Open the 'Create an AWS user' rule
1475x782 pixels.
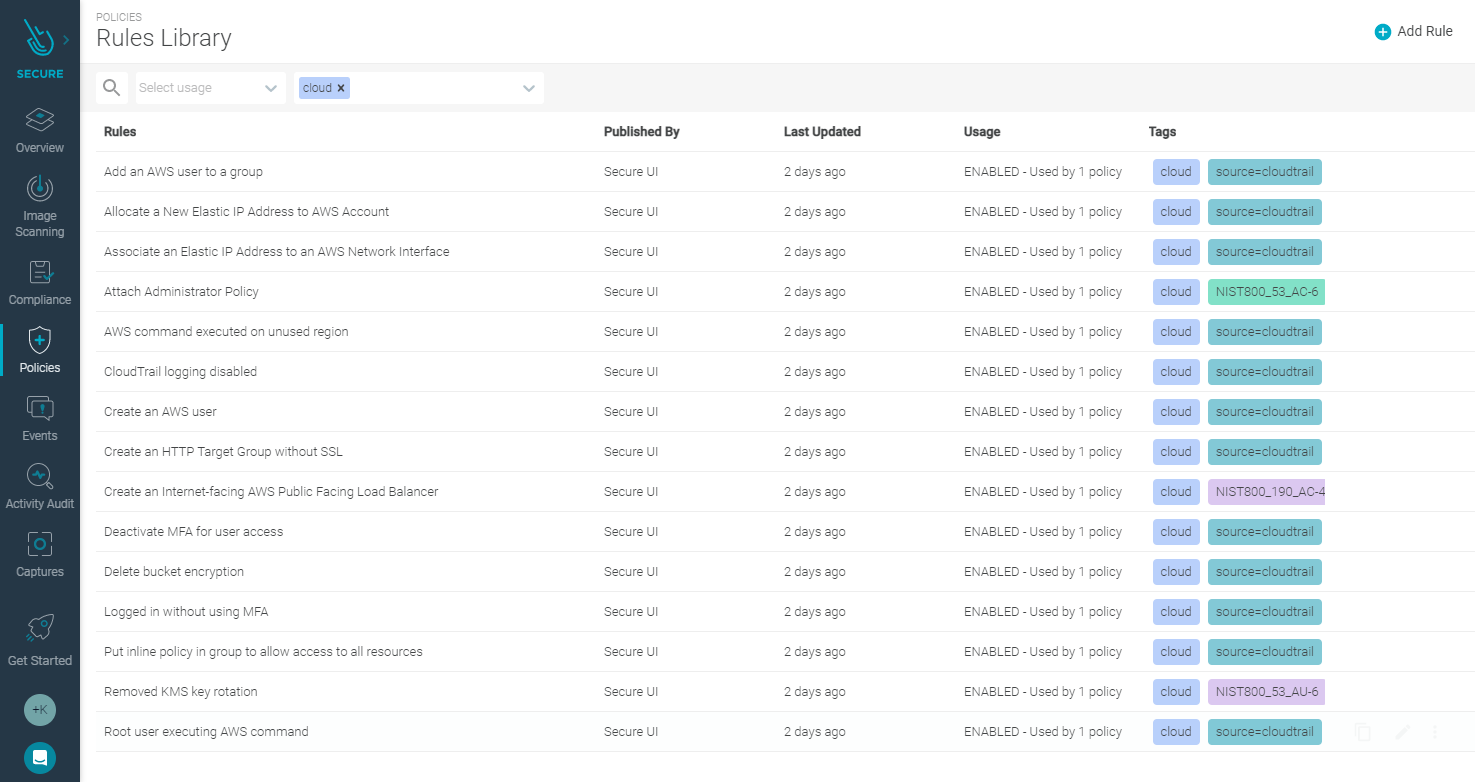pyautogui.click(x=160, y=412)
